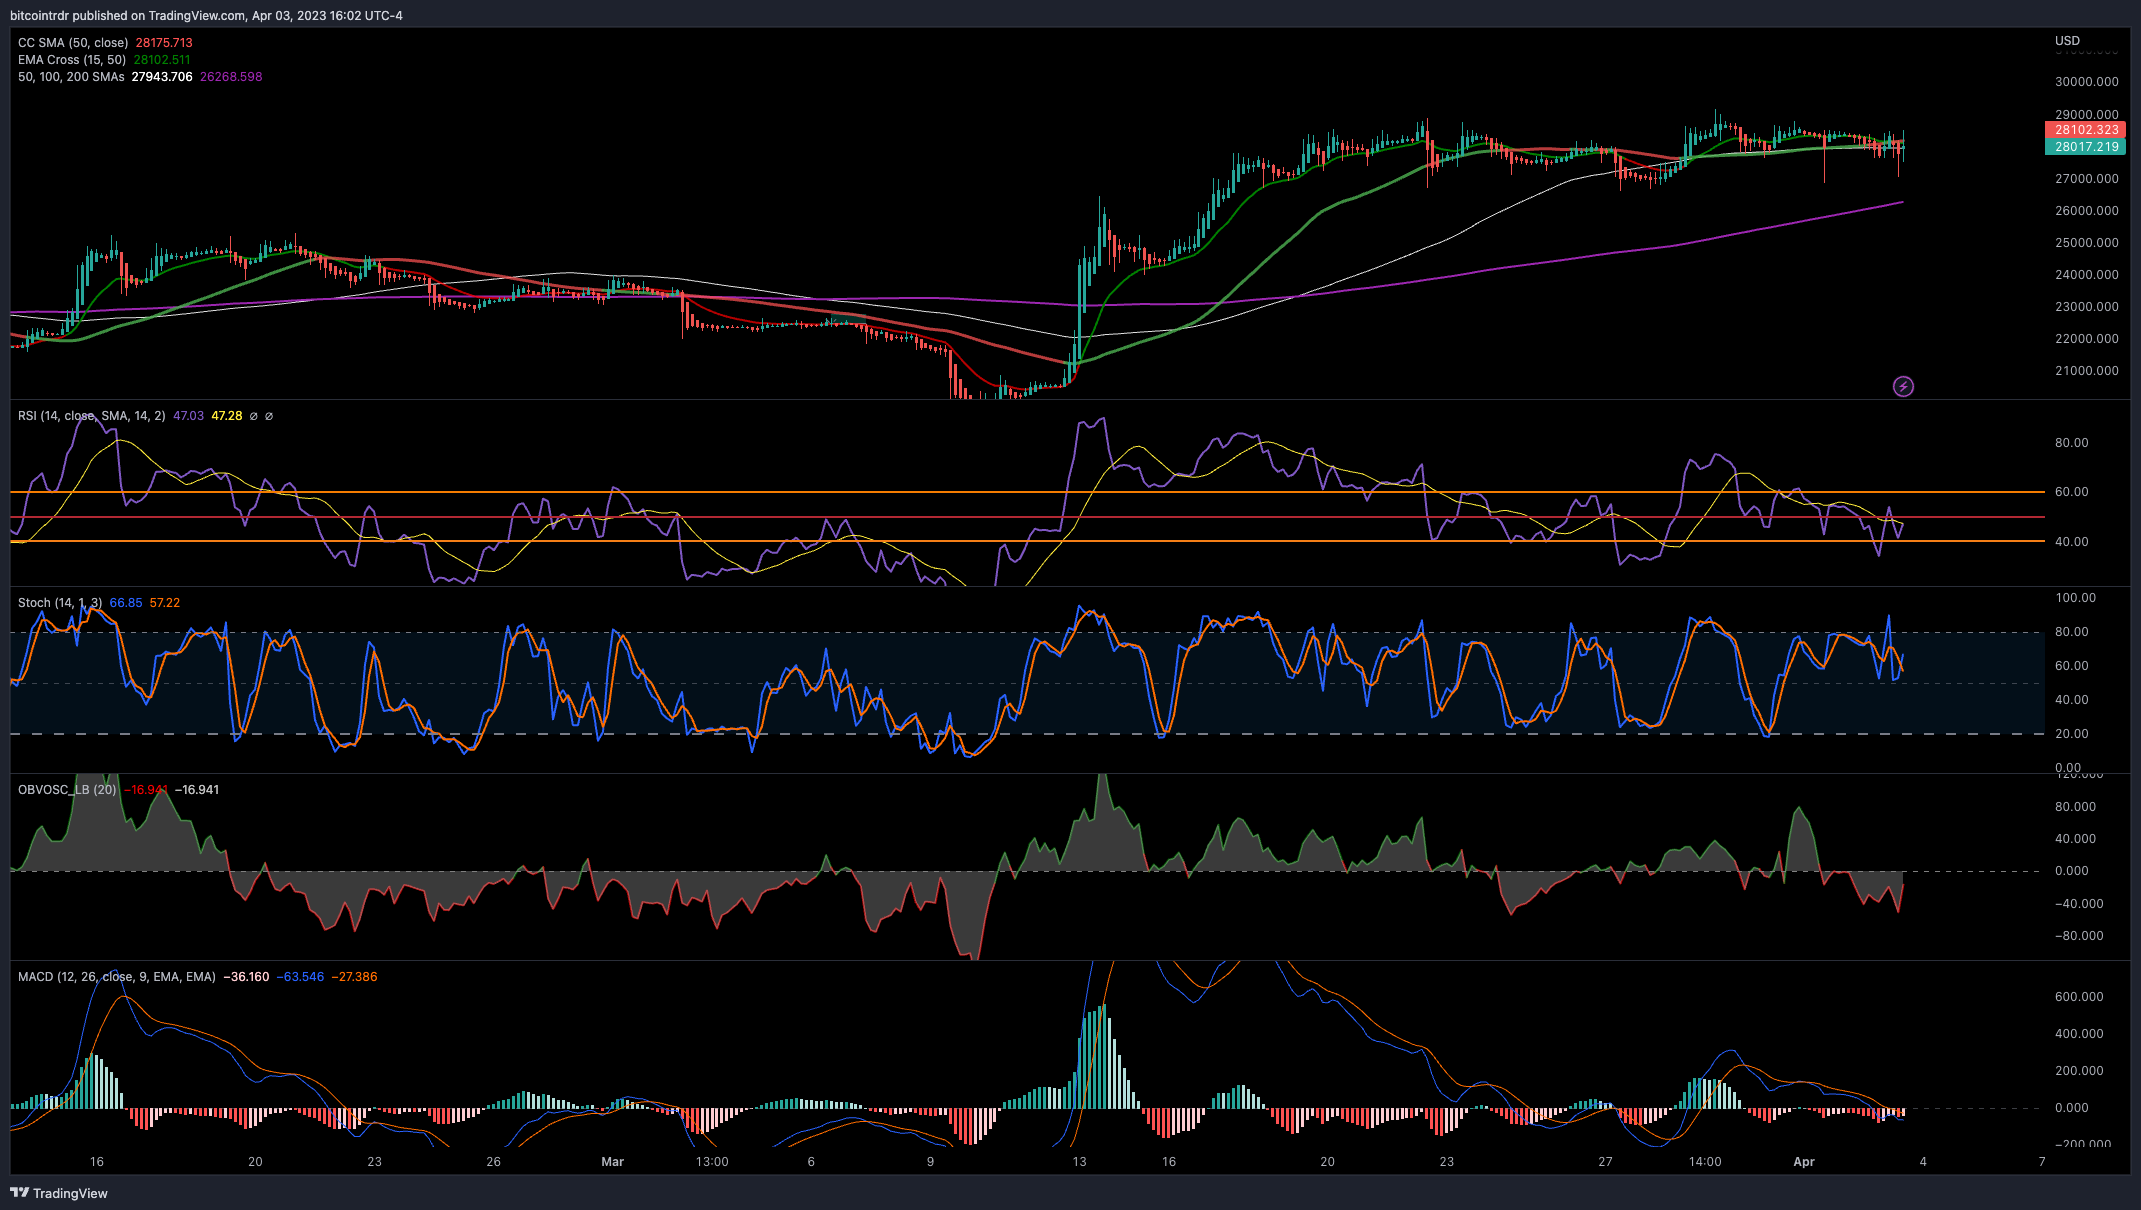
Task: Click the blue Stoch value 66.85
Action: coord(126,603)
